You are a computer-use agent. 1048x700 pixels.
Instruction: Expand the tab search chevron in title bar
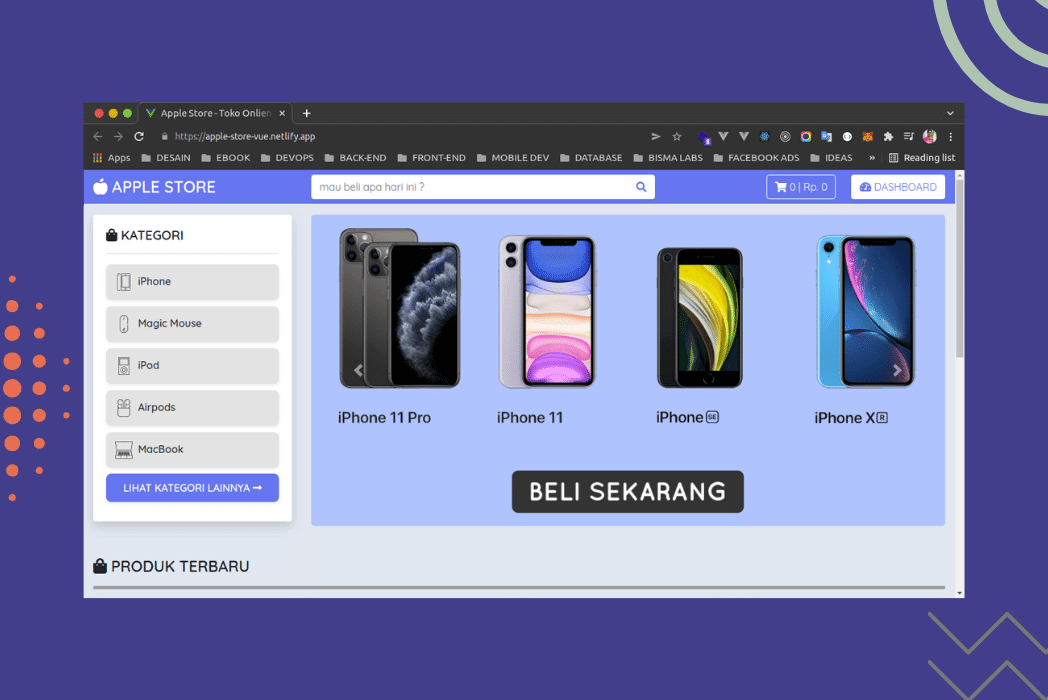coord(950,113)
